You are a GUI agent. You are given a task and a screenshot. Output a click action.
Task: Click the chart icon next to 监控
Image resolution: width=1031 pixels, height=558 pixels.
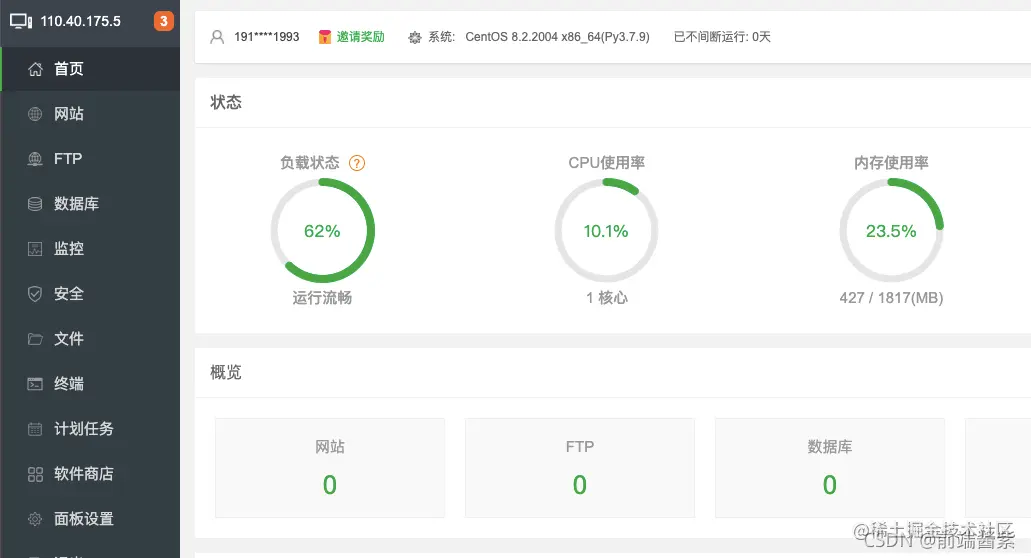[x=36, y=248]
